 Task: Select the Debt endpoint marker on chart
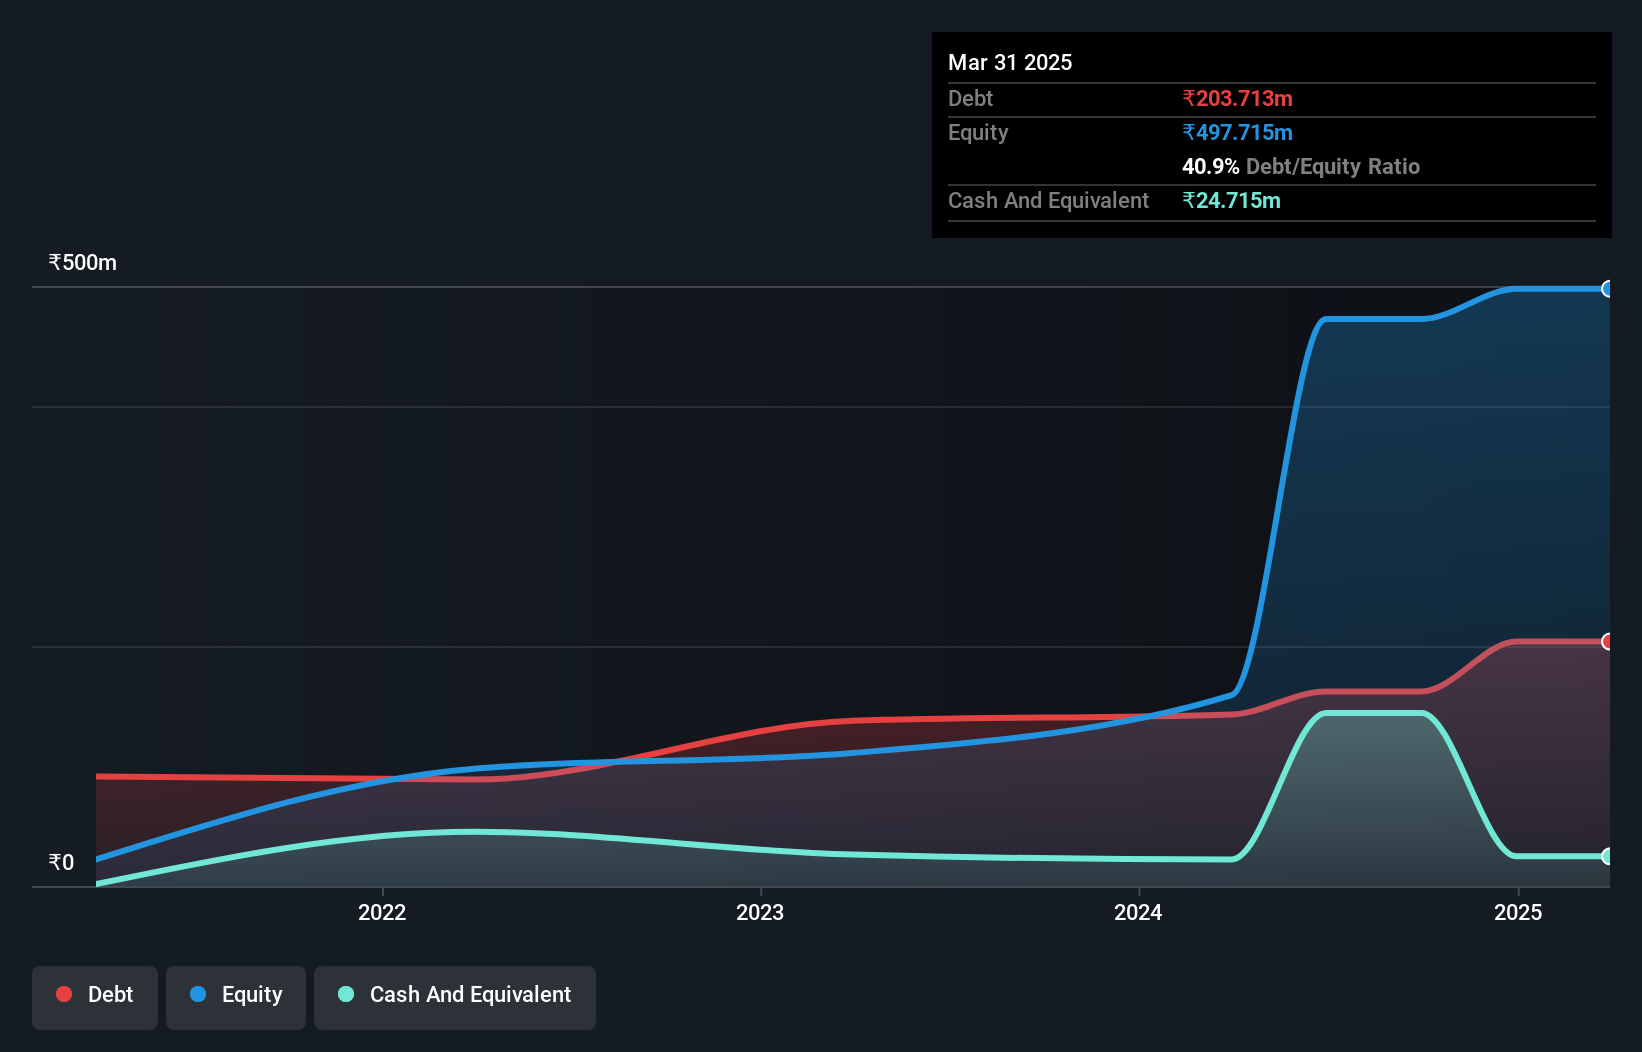(1608, 642)
